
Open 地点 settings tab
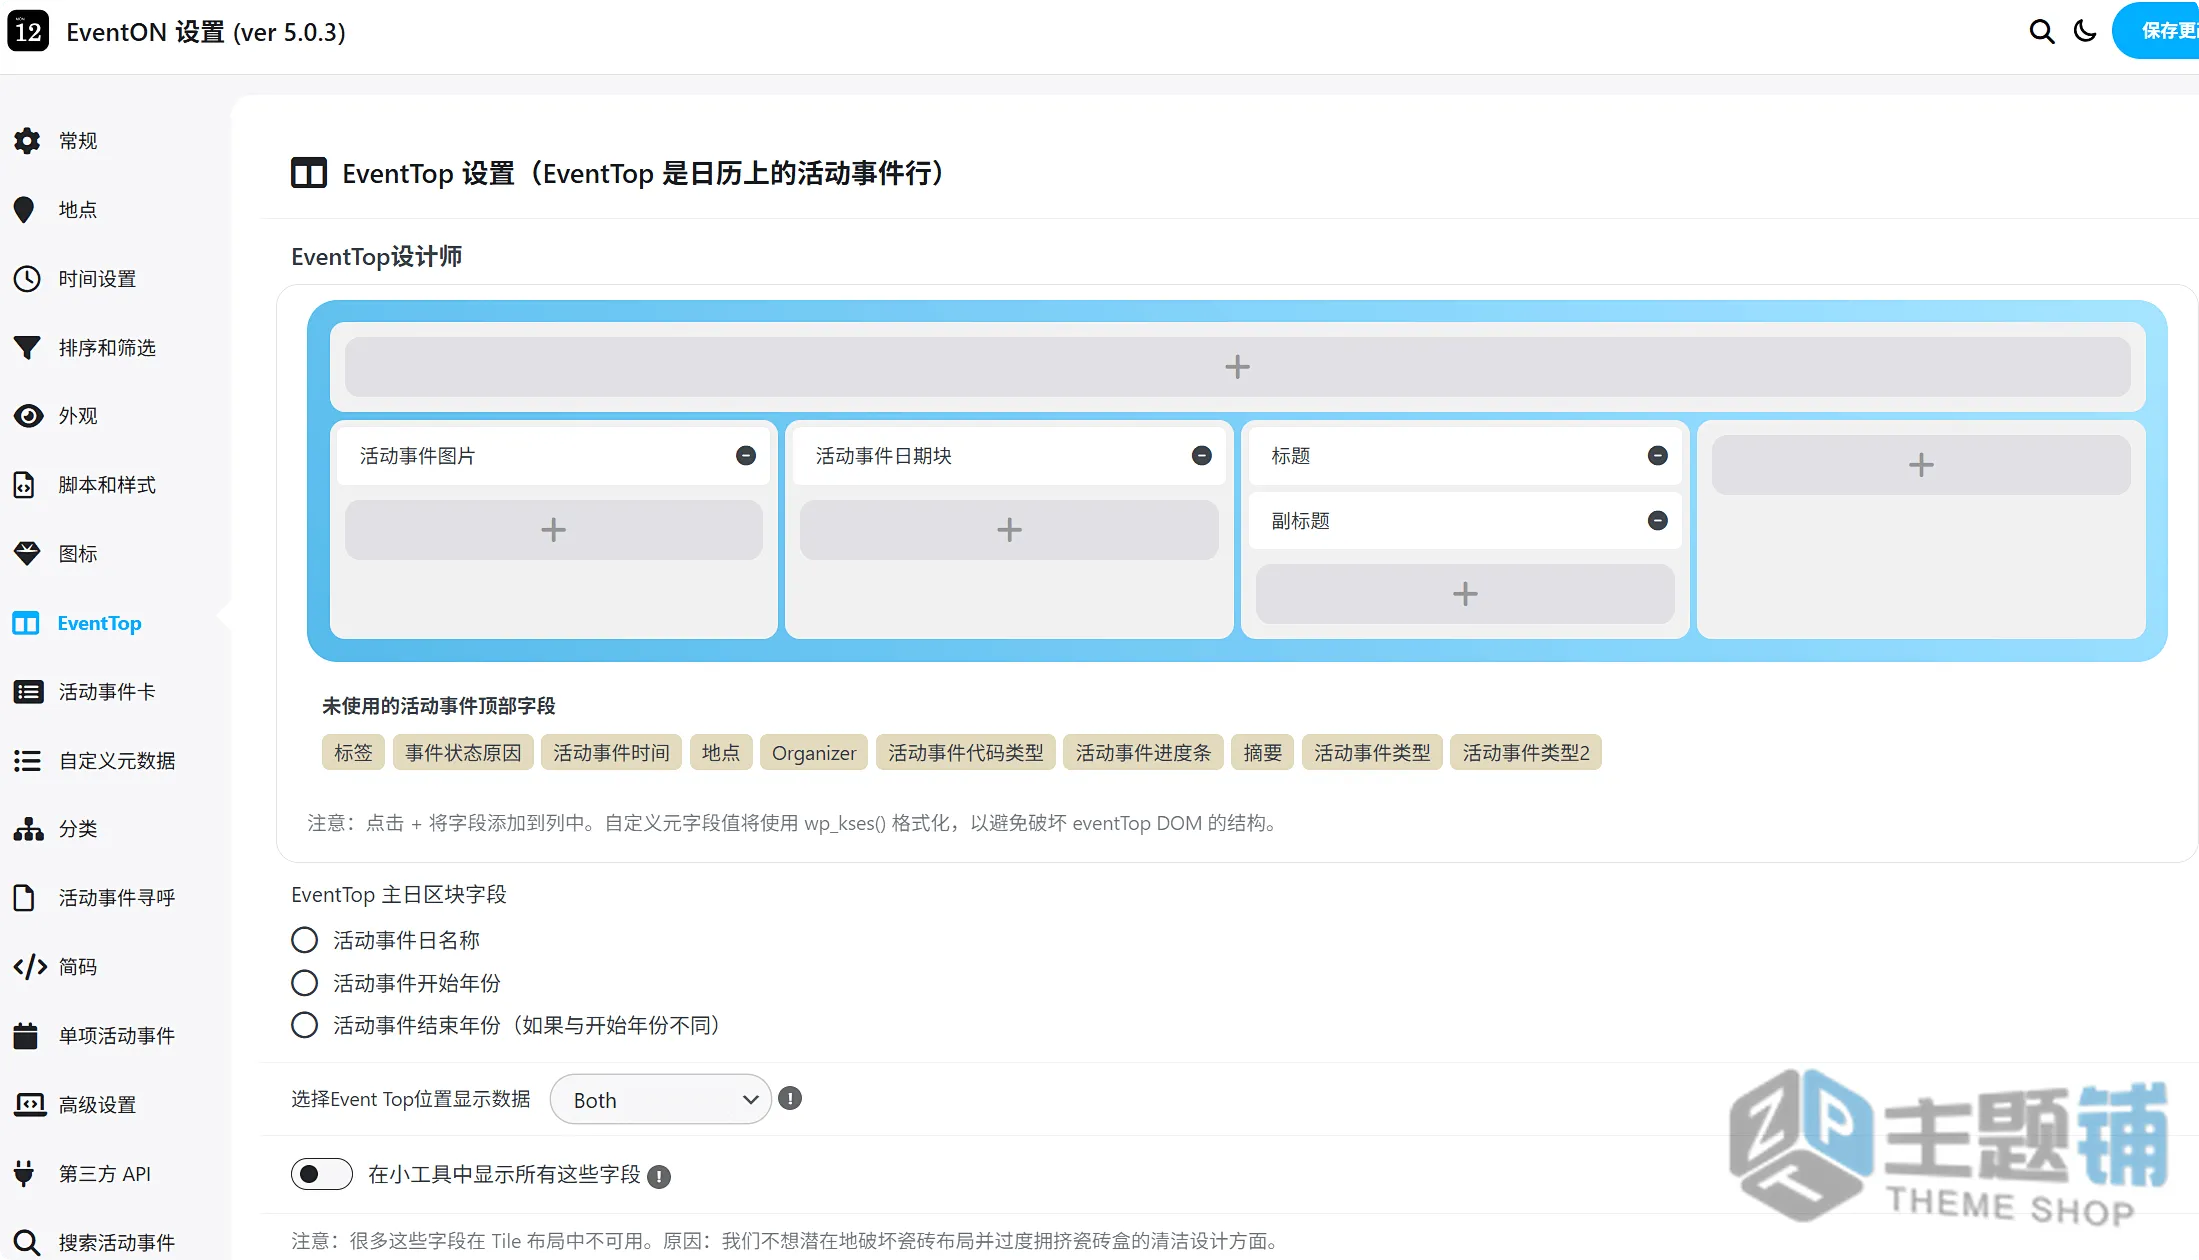78,210
